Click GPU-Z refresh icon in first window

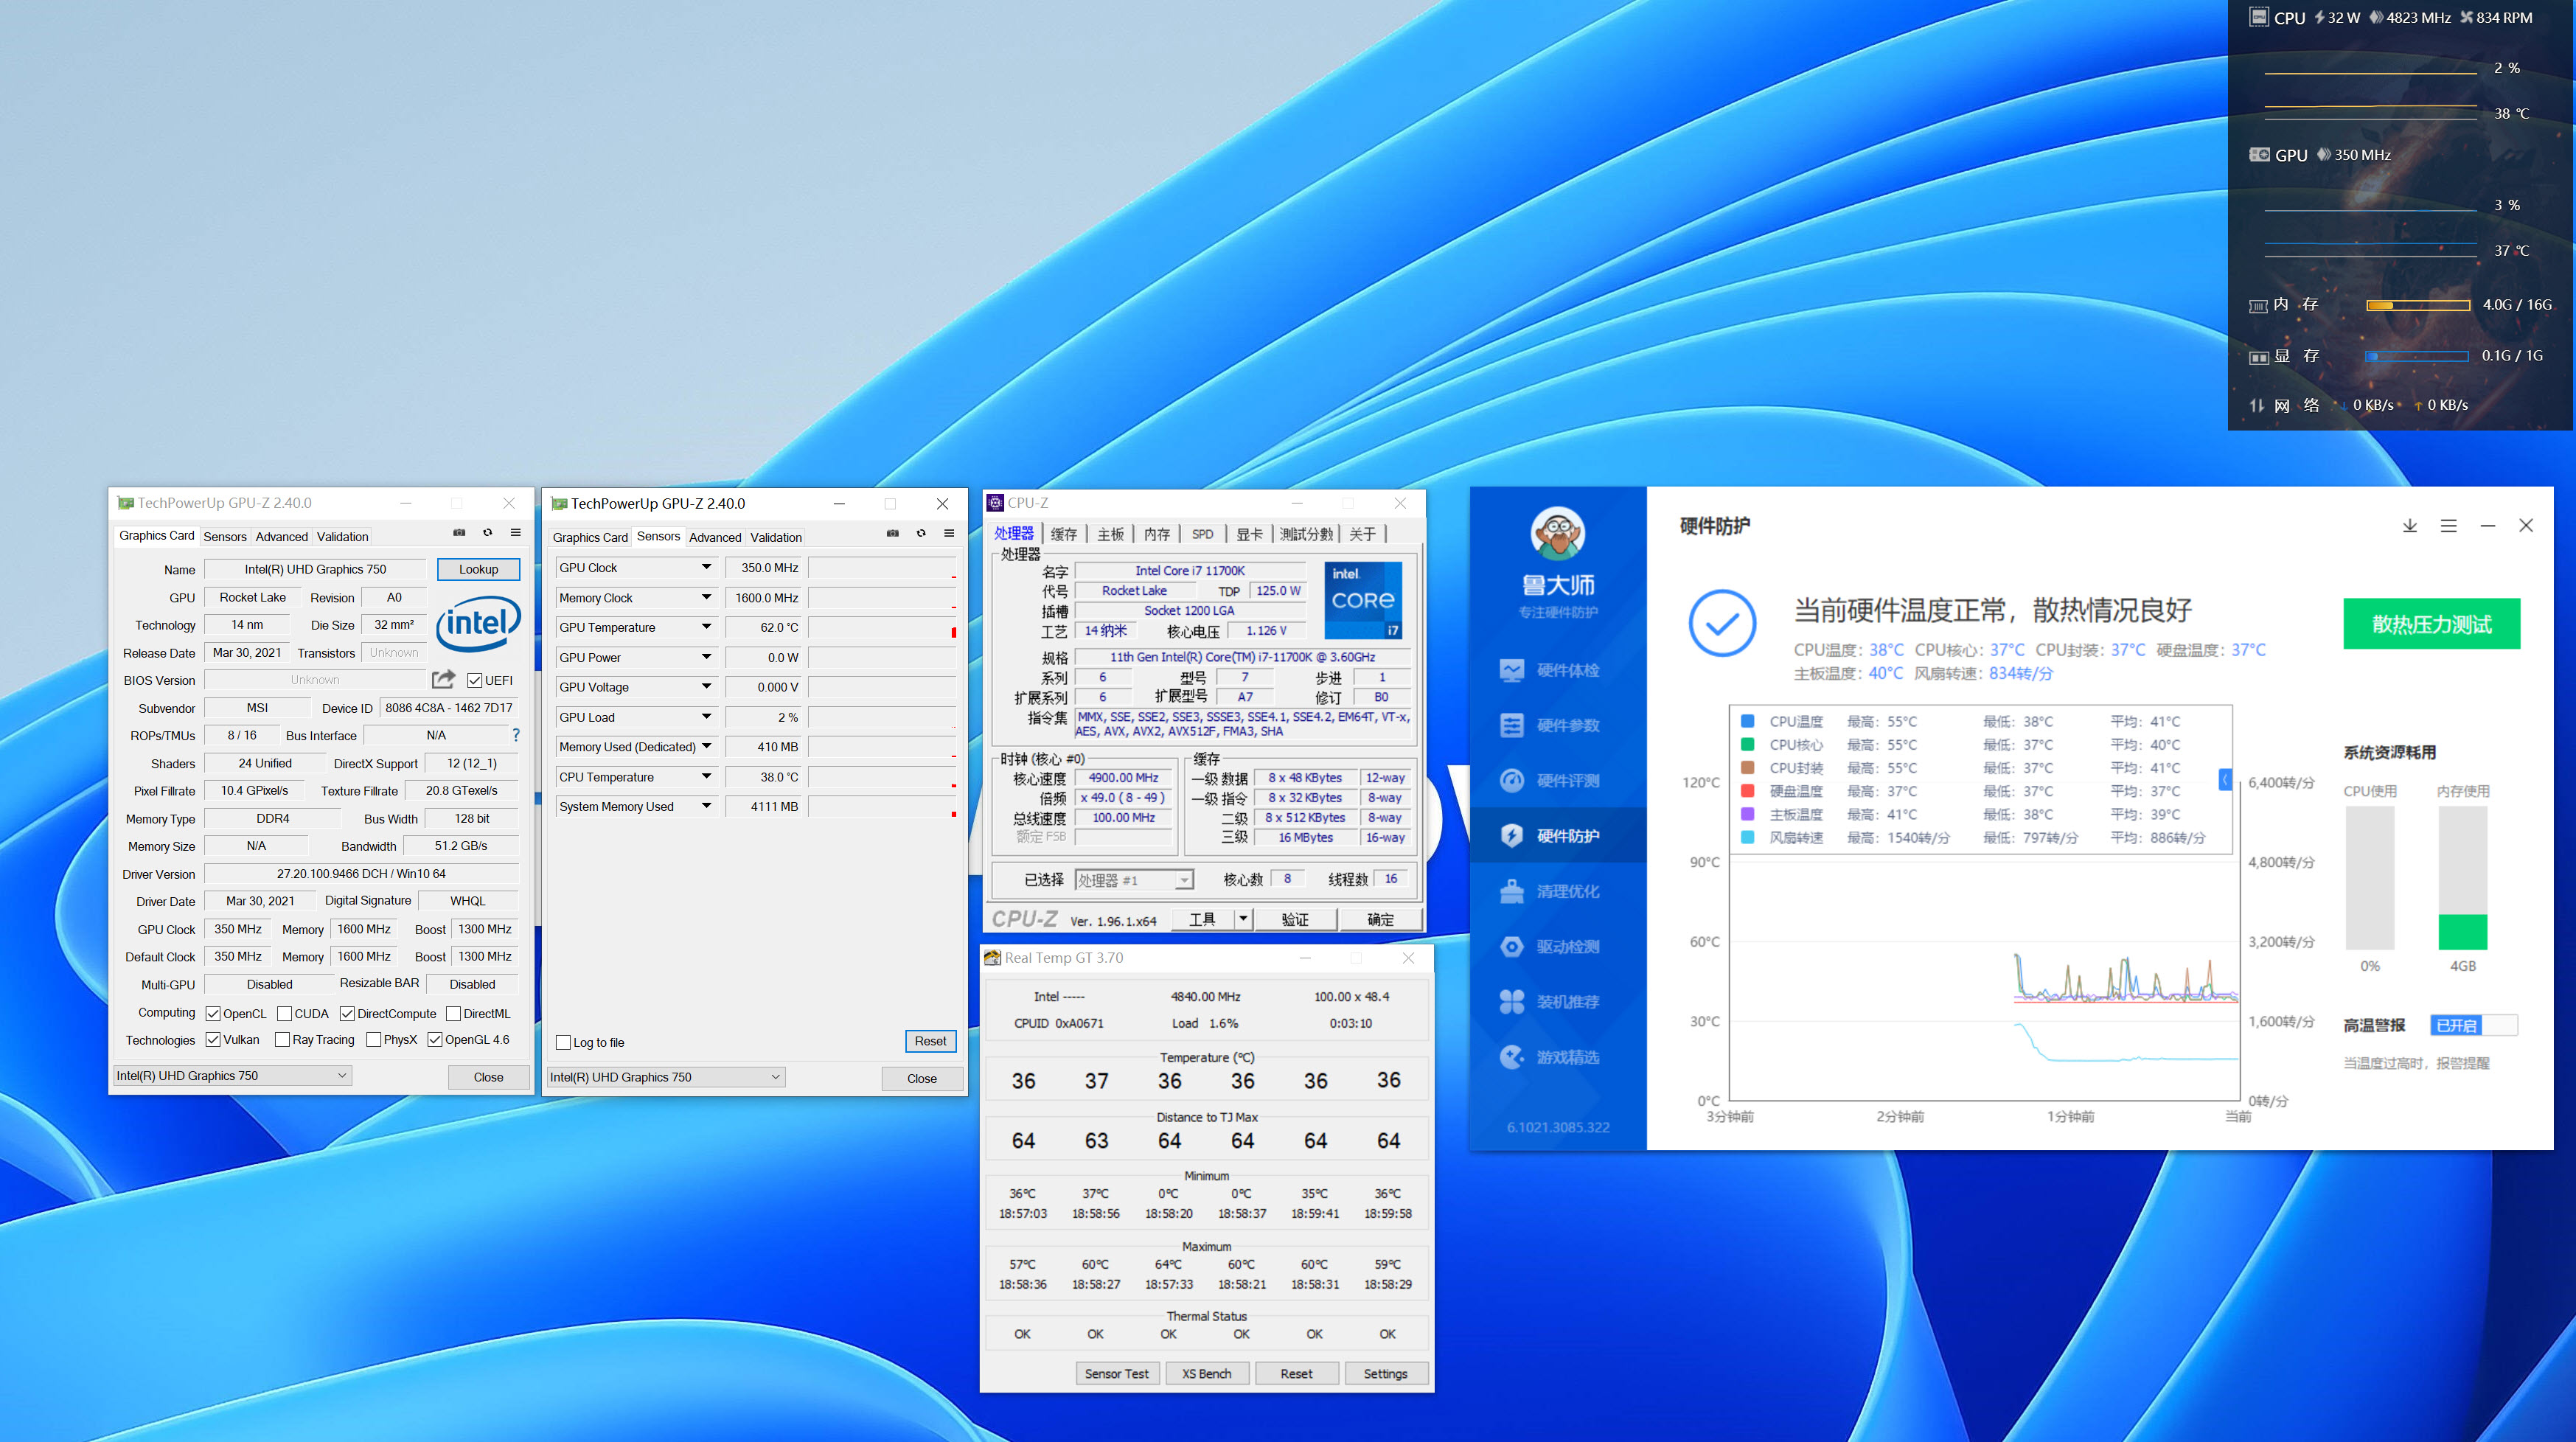[488, 533]
